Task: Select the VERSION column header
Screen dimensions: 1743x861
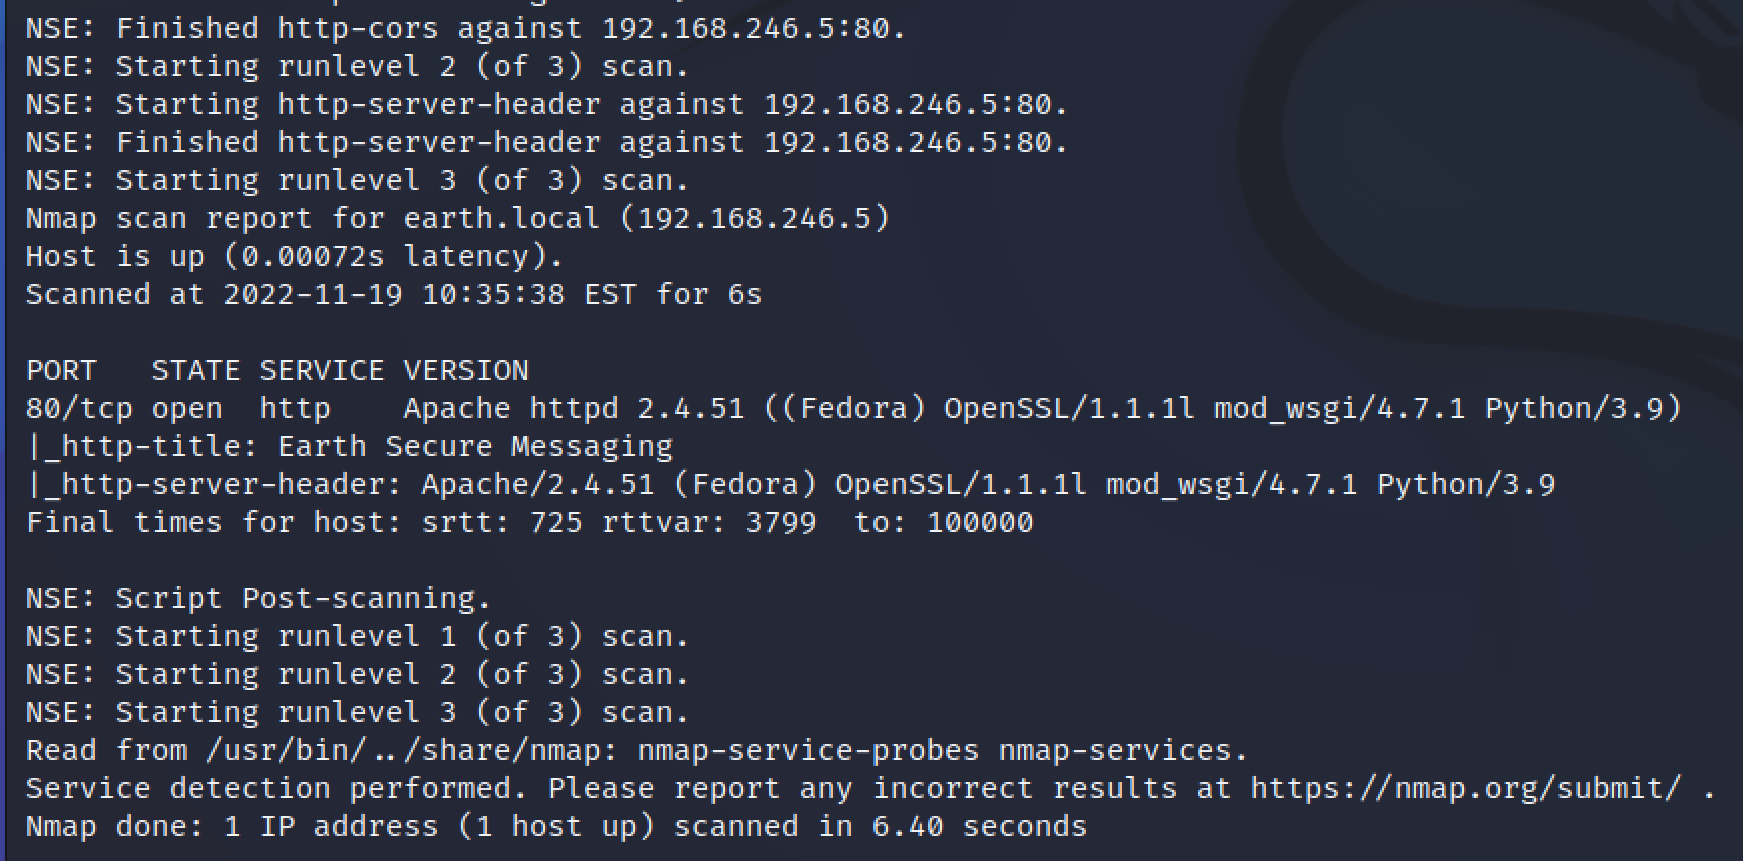Action: tap(466, 370)
